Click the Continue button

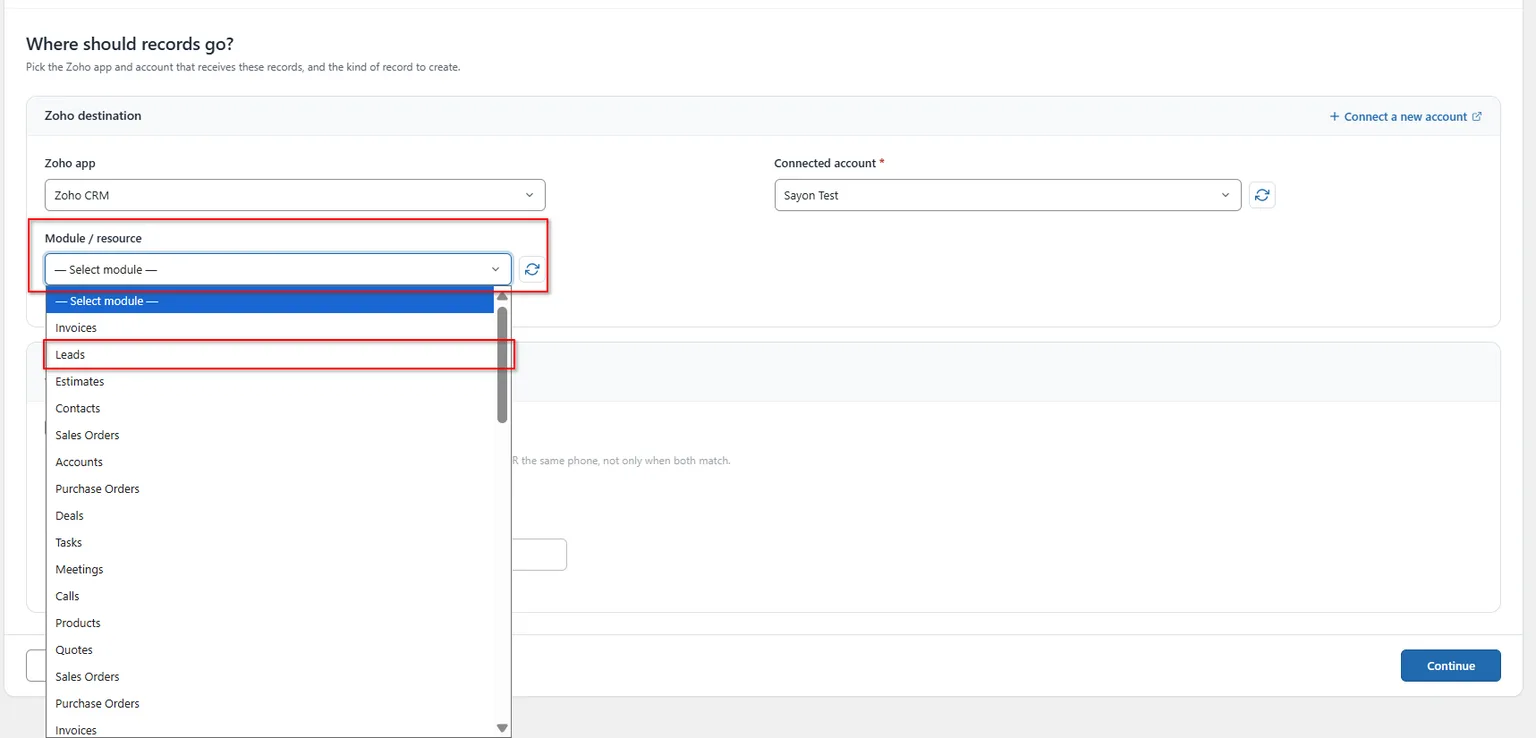pos(1450,666)
